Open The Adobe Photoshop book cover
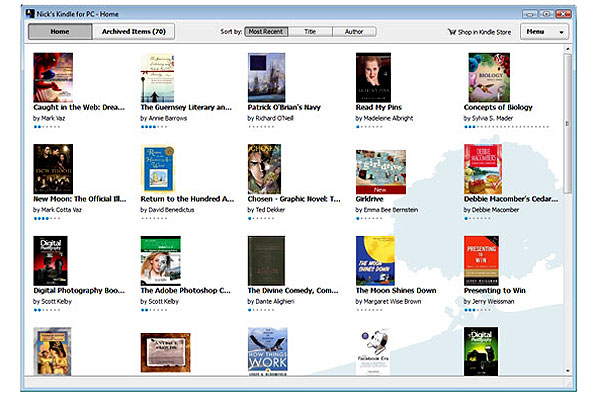Viewport: 596px width, 396px height. point(160,261)
